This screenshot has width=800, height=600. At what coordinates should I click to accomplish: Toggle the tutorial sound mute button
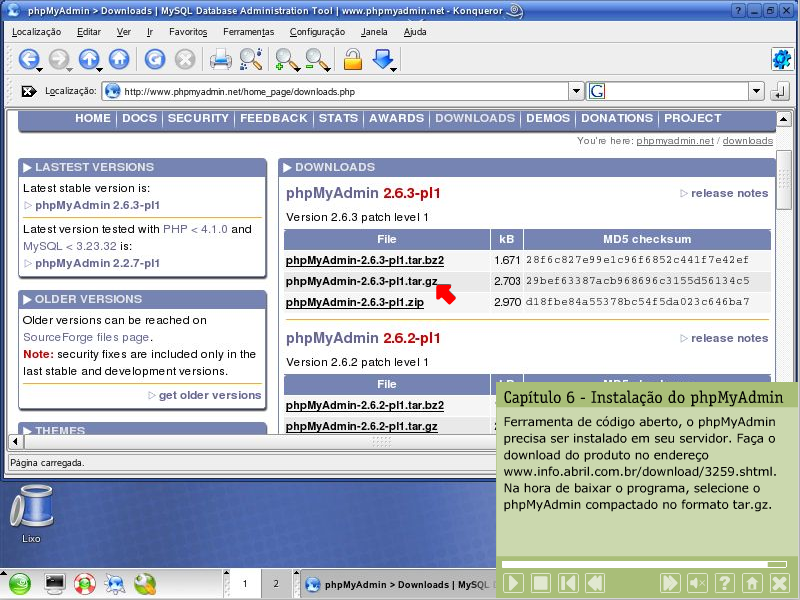coord(698,583)
